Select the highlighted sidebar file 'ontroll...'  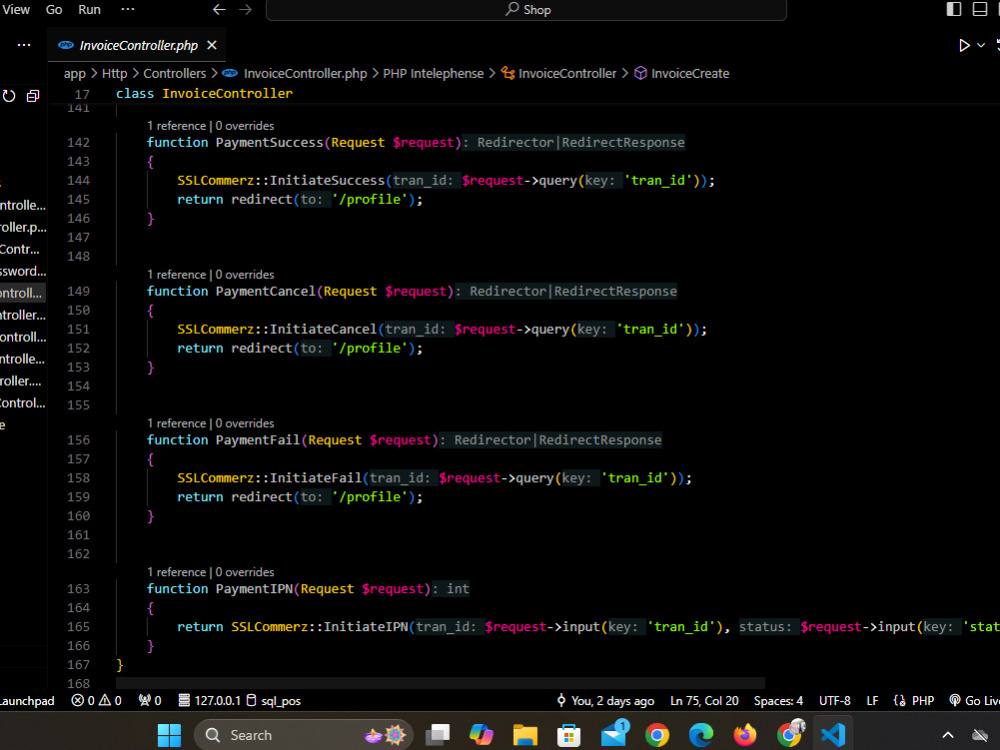pyautogui.click(x=22, y=293)
